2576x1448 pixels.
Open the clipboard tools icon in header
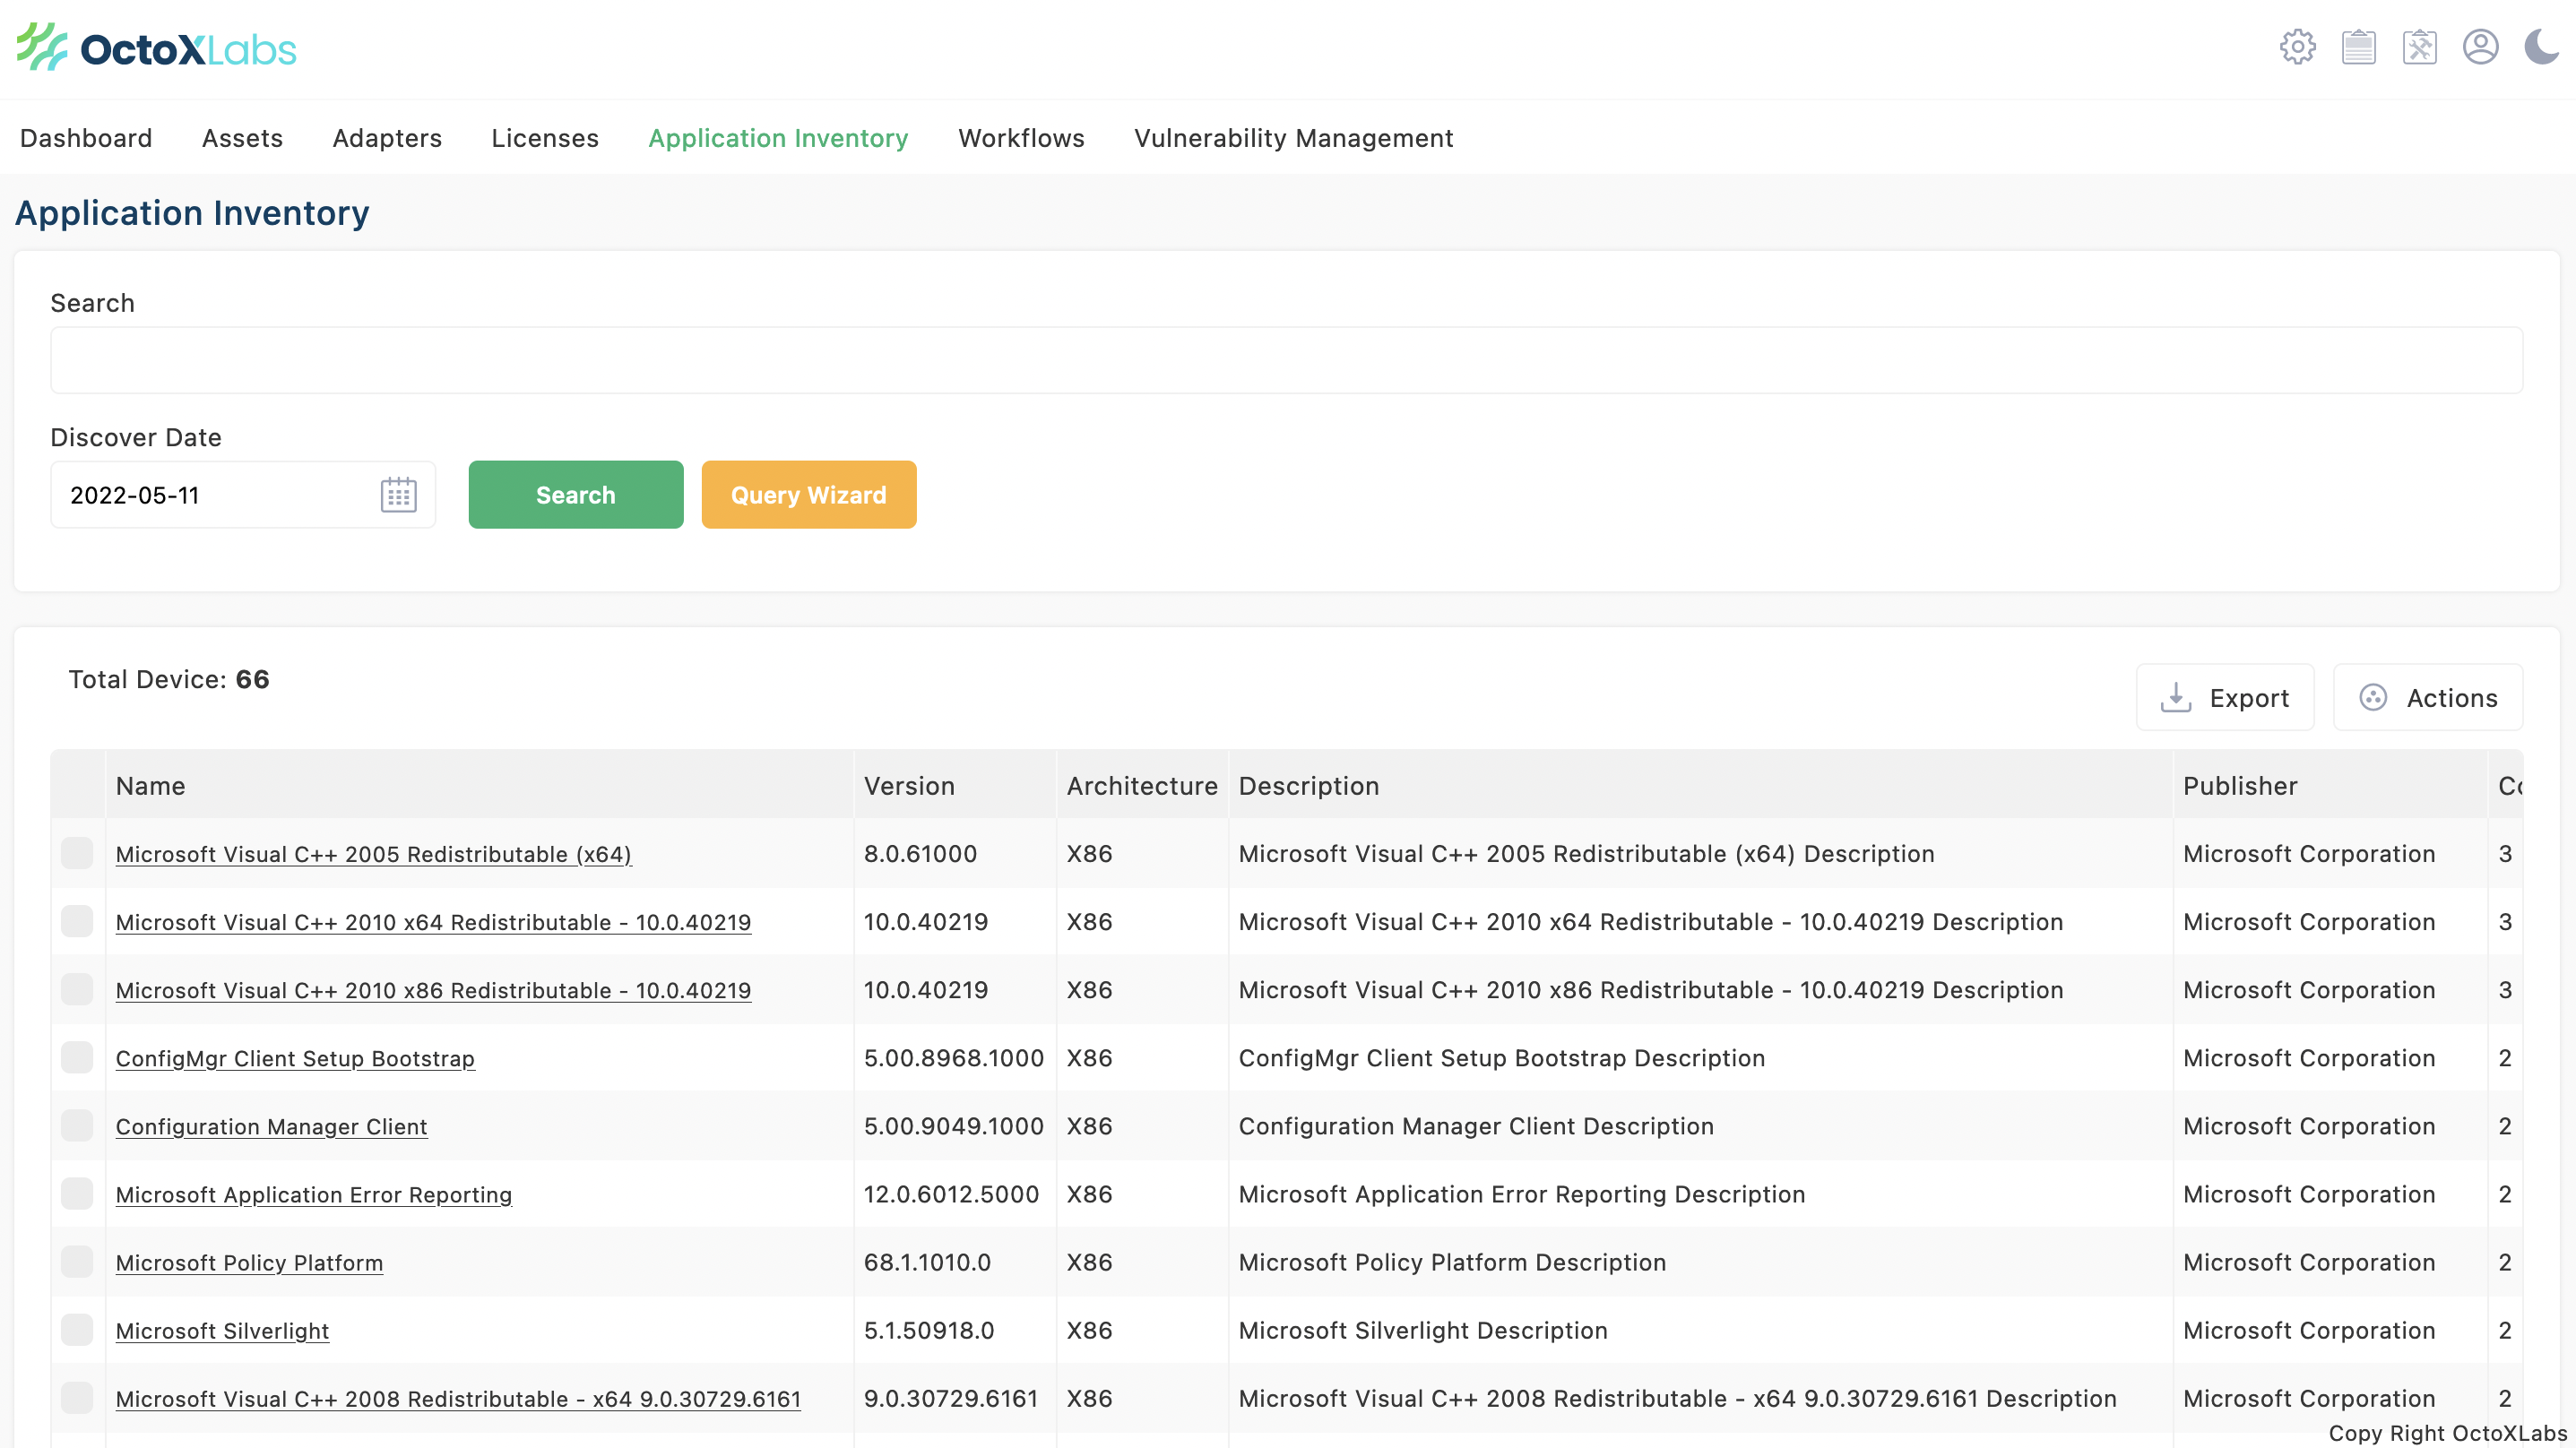pyautogui.click(x=2419, y=47)
